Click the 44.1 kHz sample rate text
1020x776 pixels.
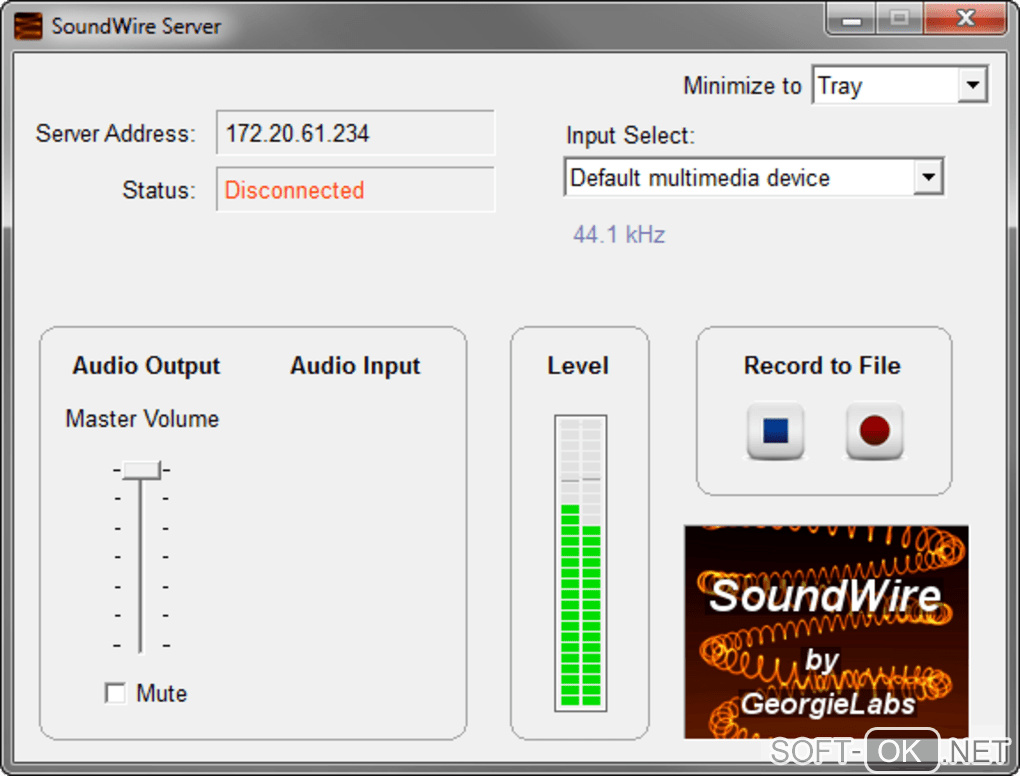(619, 234)
